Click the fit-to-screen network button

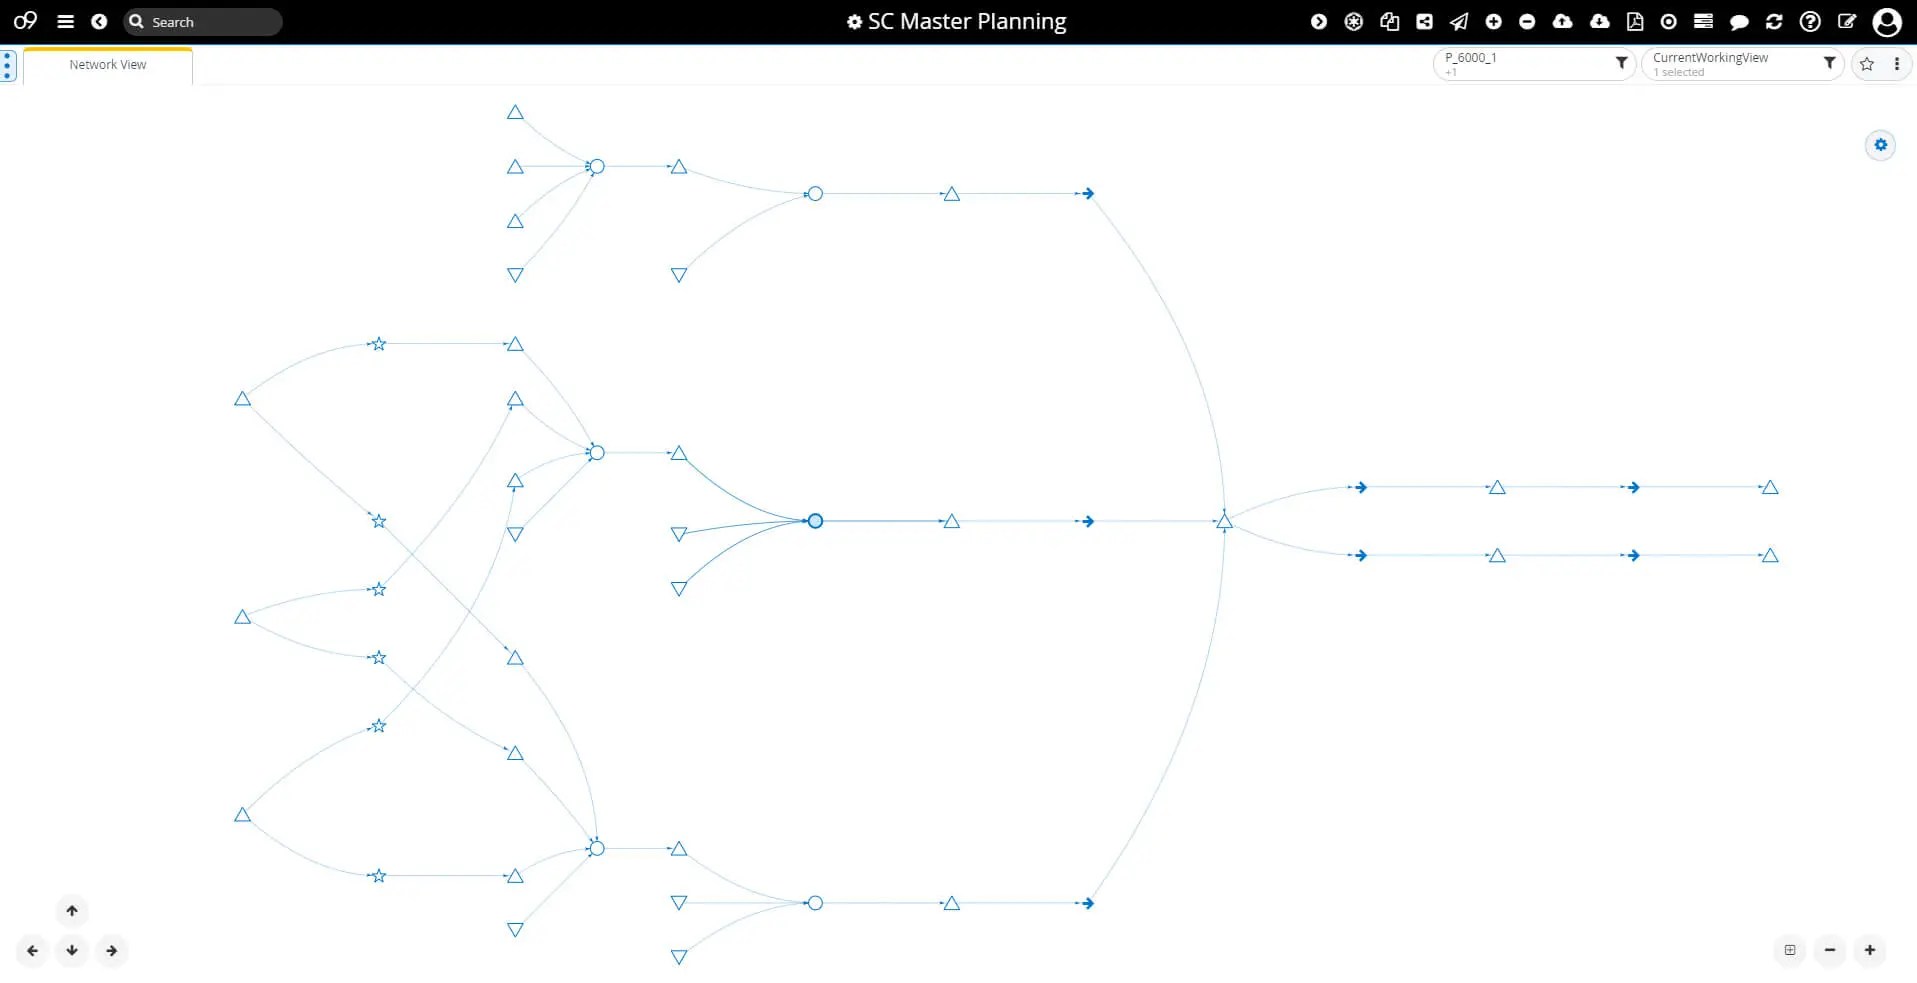pyautogui.click(x=1790, y=950)
